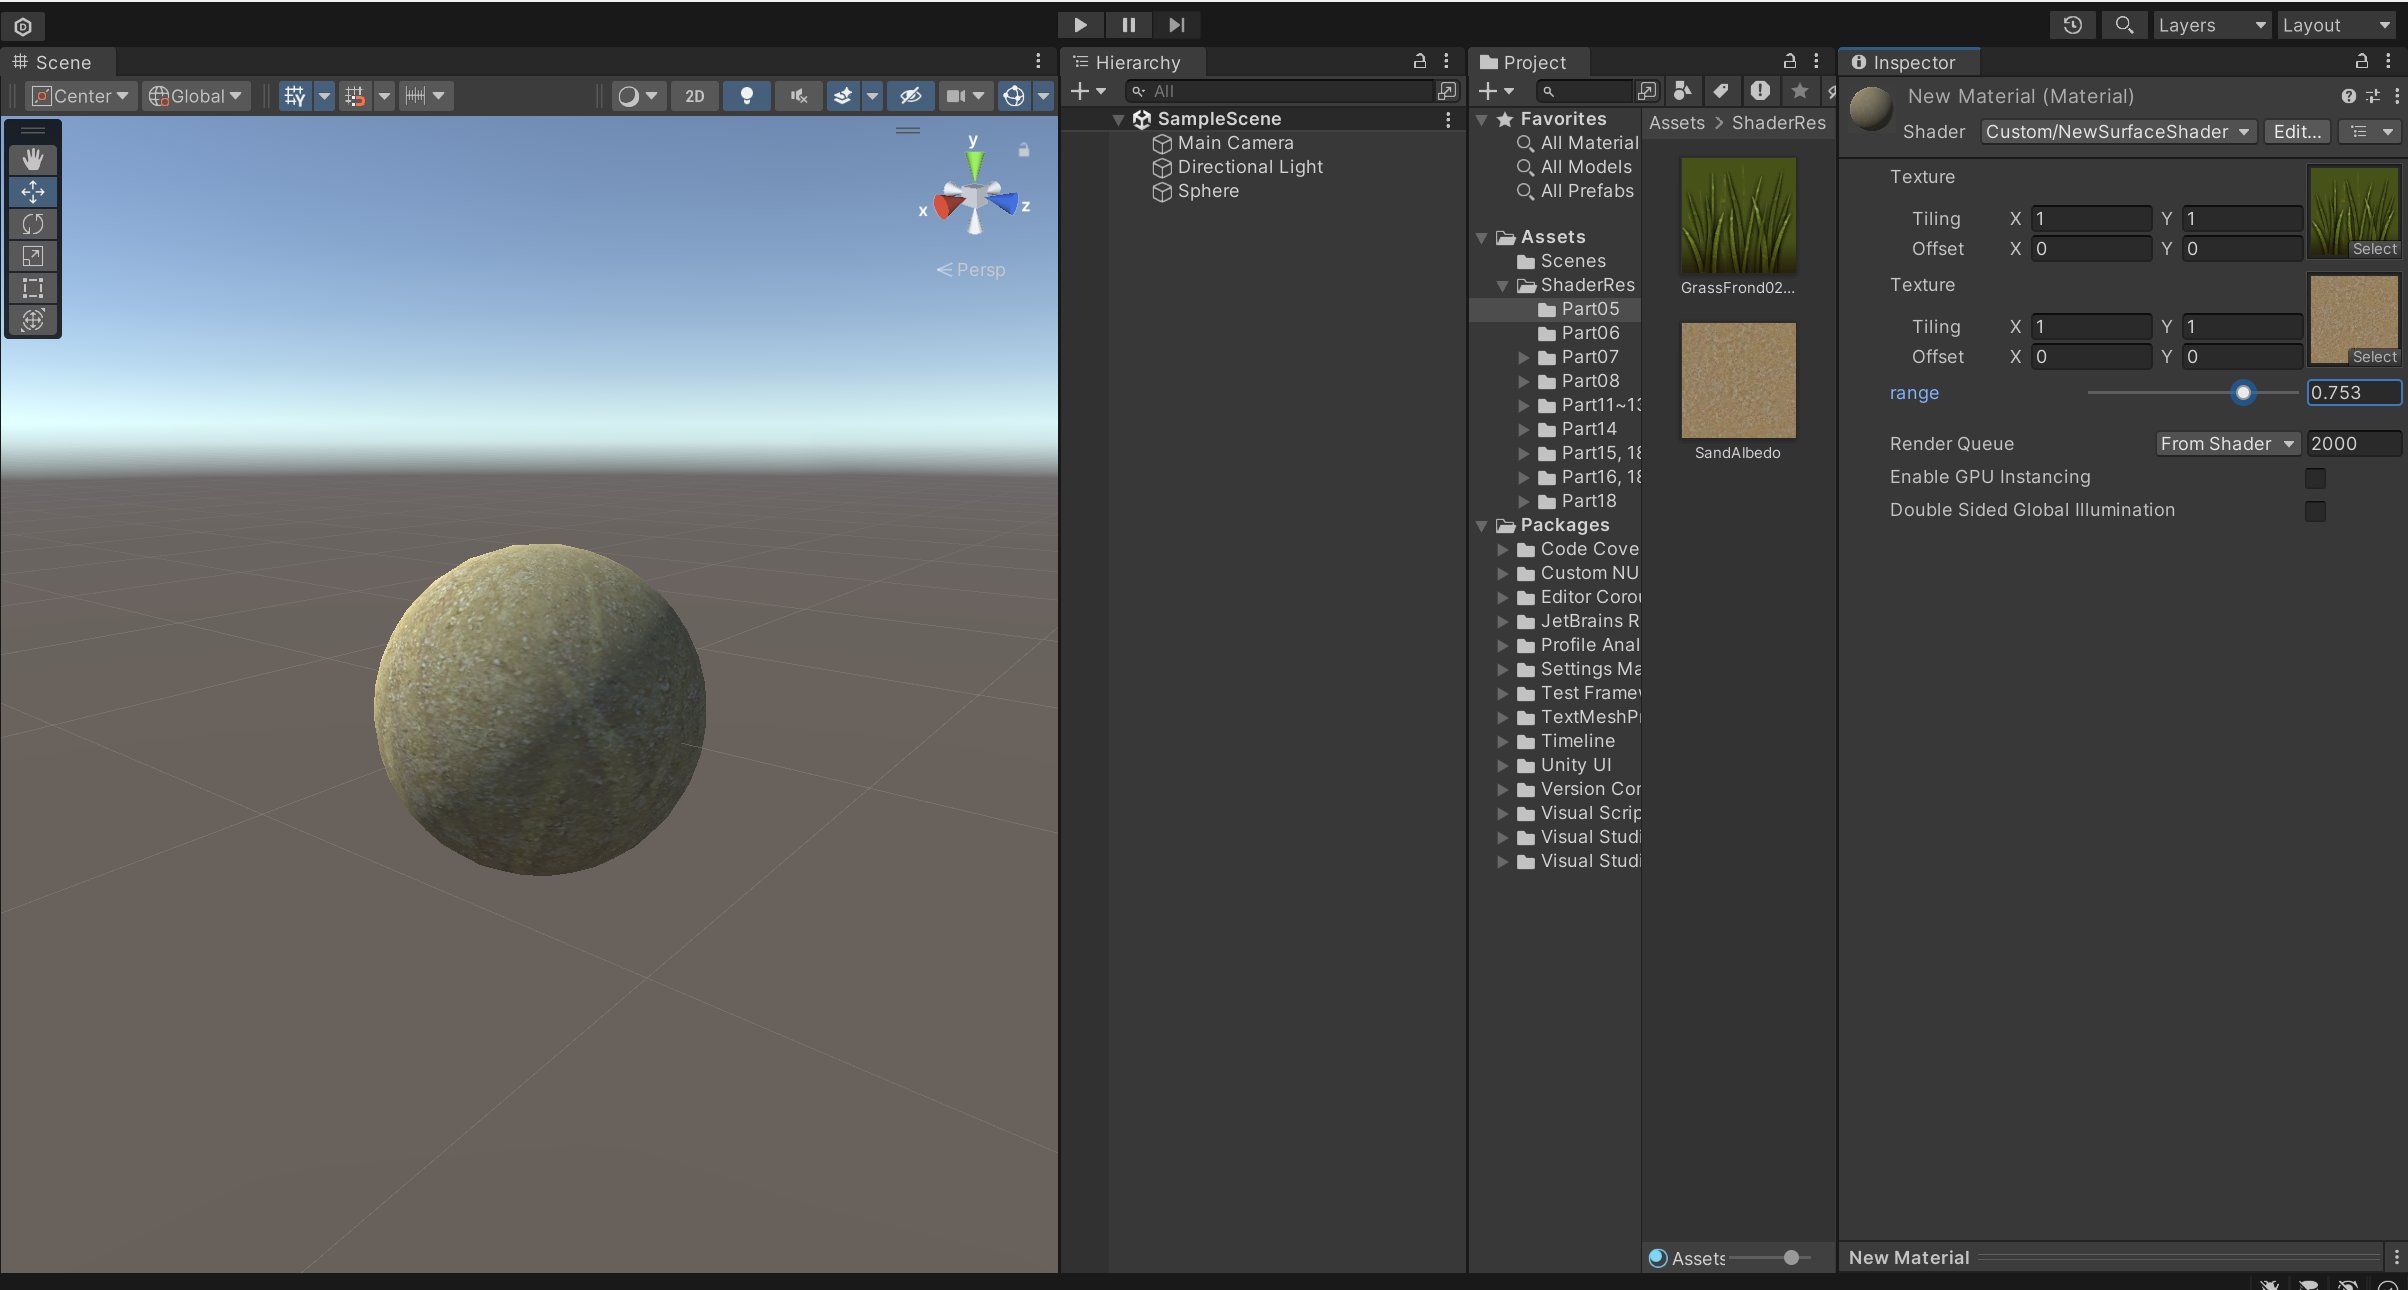The width and height of the screenshot is (2408, 1290).
Task: Select the Hand view tool
Action: [x=33, y=159]
